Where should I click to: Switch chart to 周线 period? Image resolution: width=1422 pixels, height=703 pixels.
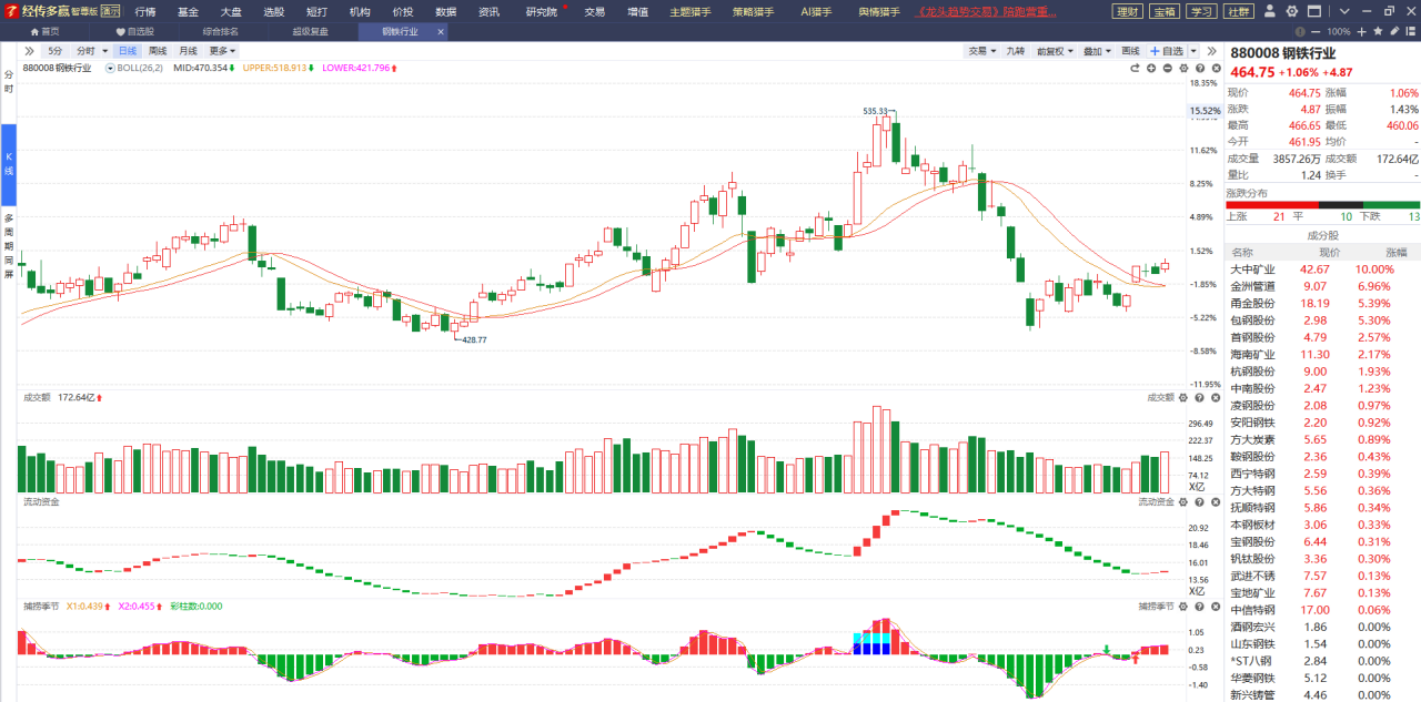tap(158, 51)
